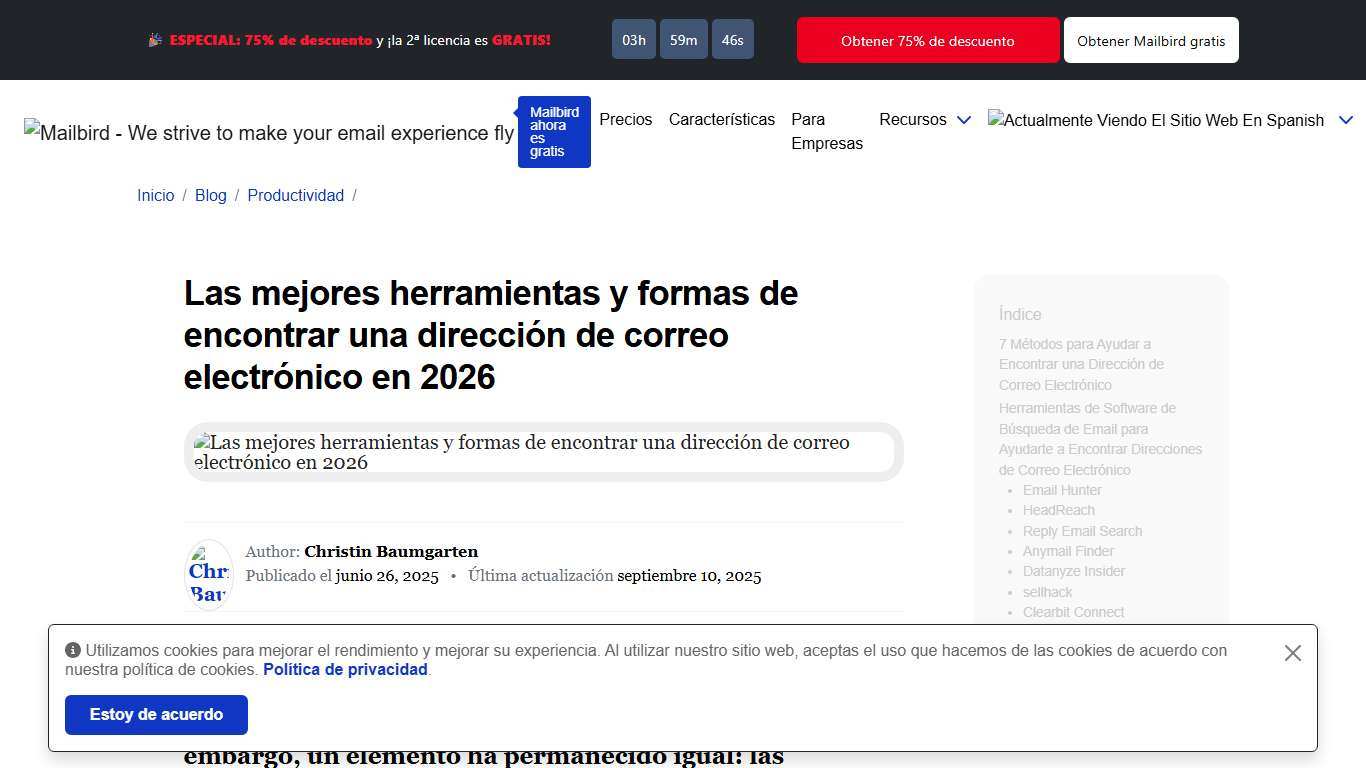1366x768 pixels.
Task: Open the Precios menu item
Action: click(626, 119)
